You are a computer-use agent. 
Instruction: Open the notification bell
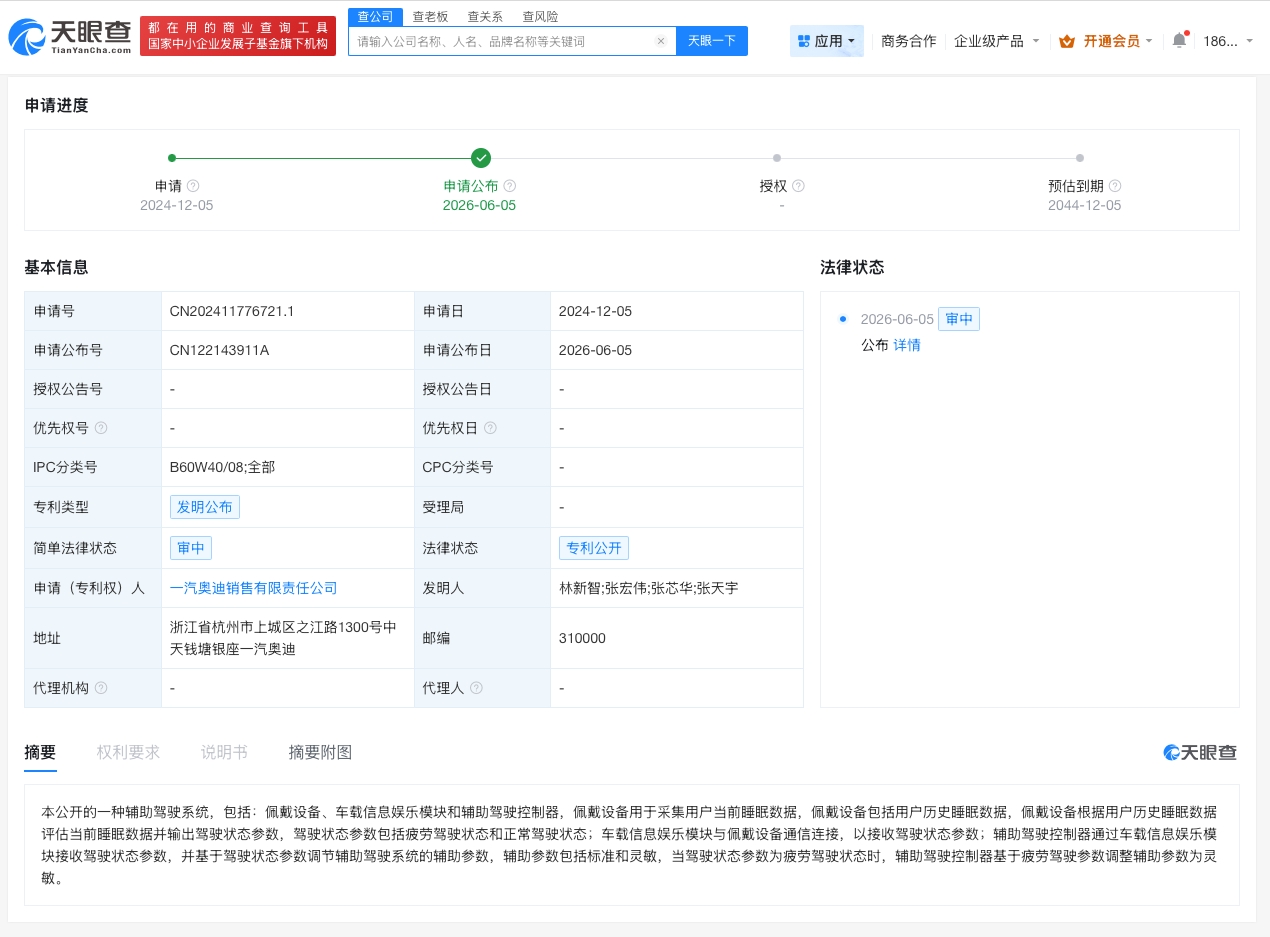click(x=1179, y=41)
